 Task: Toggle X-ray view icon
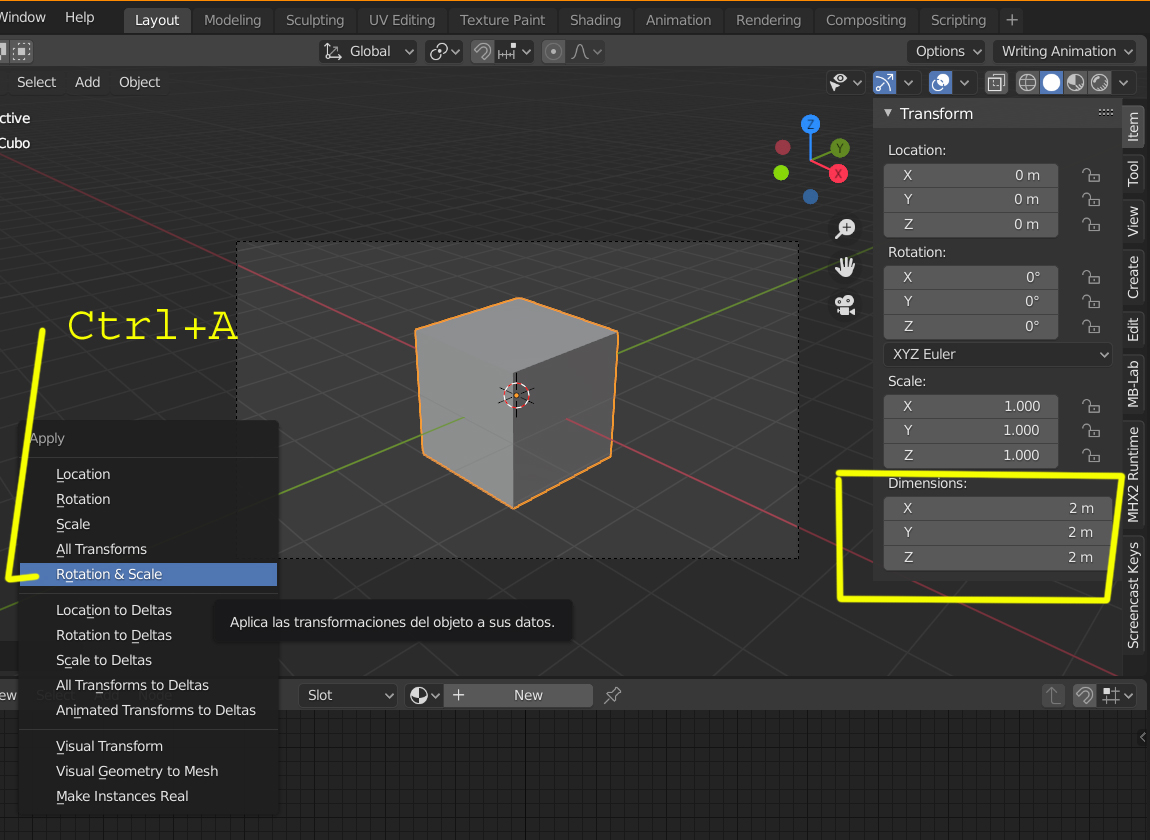click(996, 83)
